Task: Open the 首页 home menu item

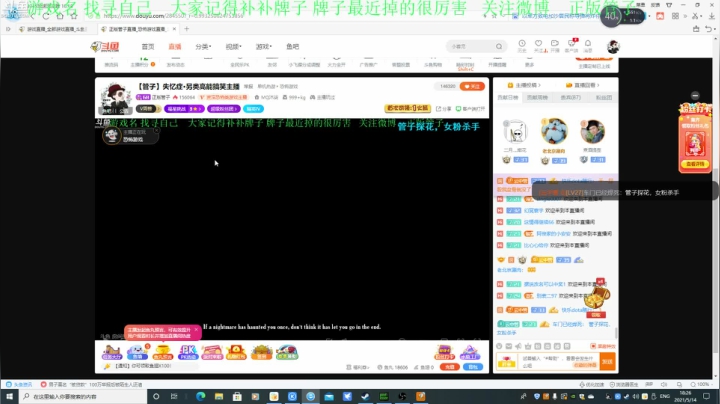Action: tap(148, 47)
